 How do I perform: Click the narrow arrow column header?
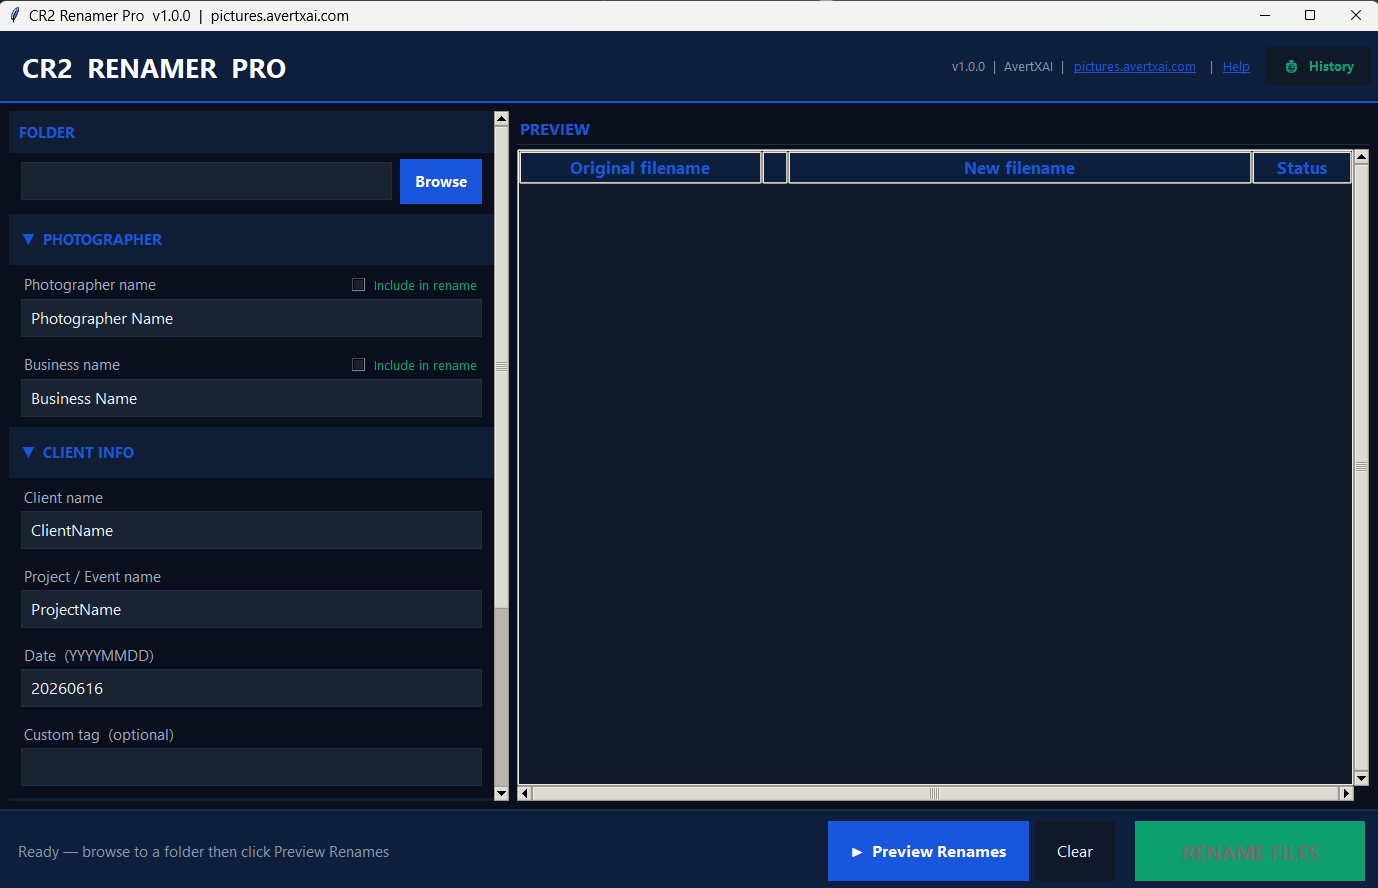[775, 168]
